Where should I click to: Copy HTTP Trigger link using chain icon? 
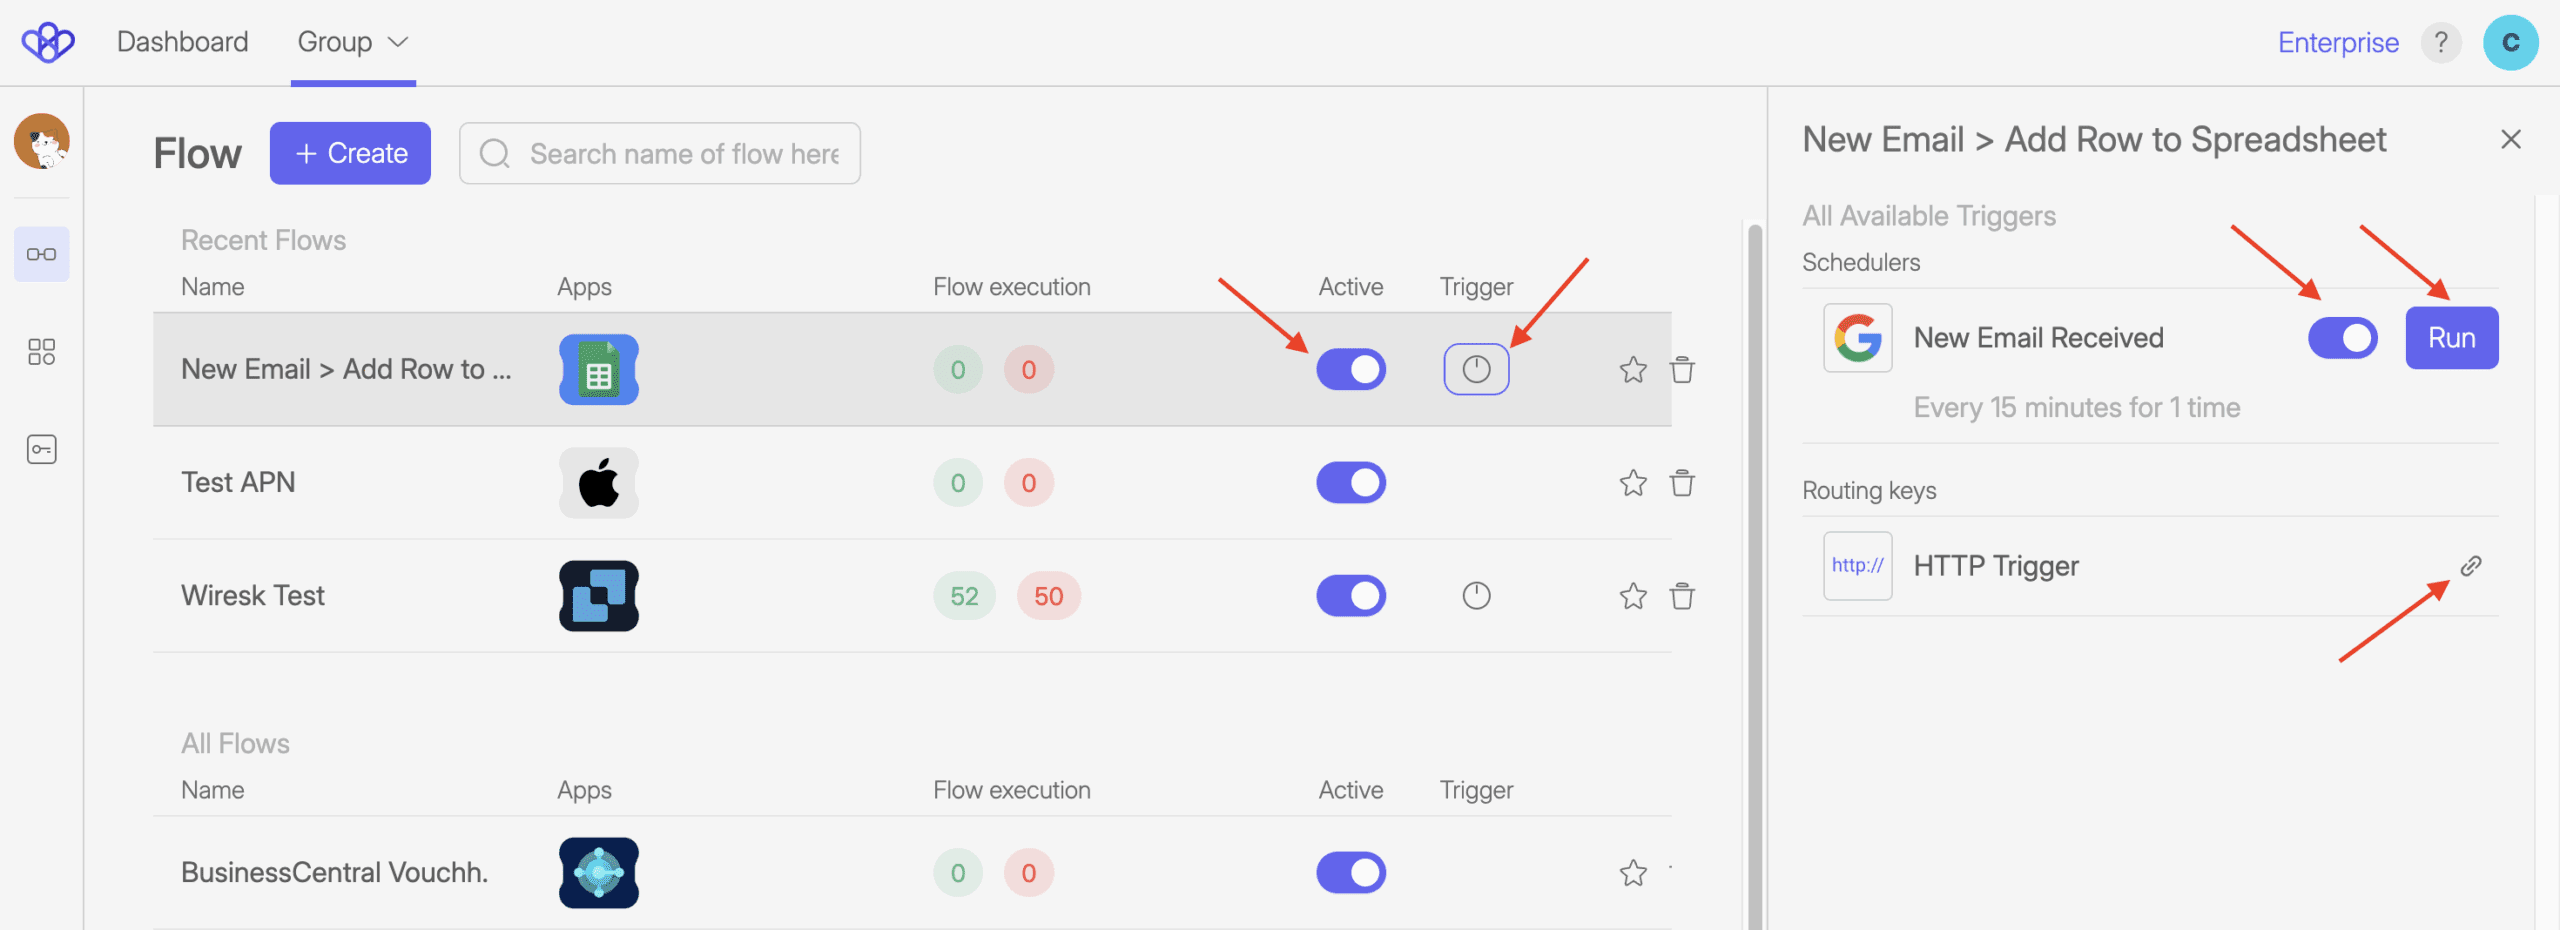[2471, 566]
